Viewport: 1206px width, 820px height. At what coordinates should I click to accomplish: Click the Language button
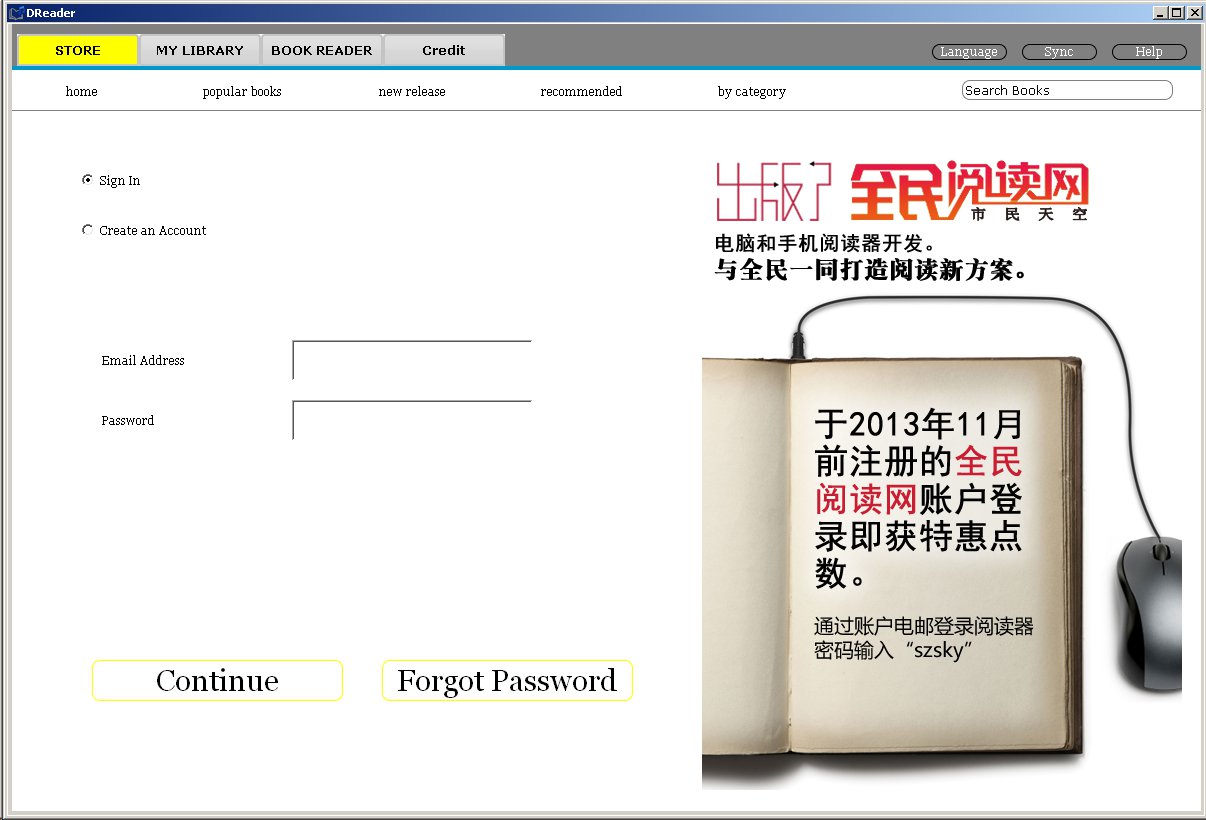tap(969, 52)
